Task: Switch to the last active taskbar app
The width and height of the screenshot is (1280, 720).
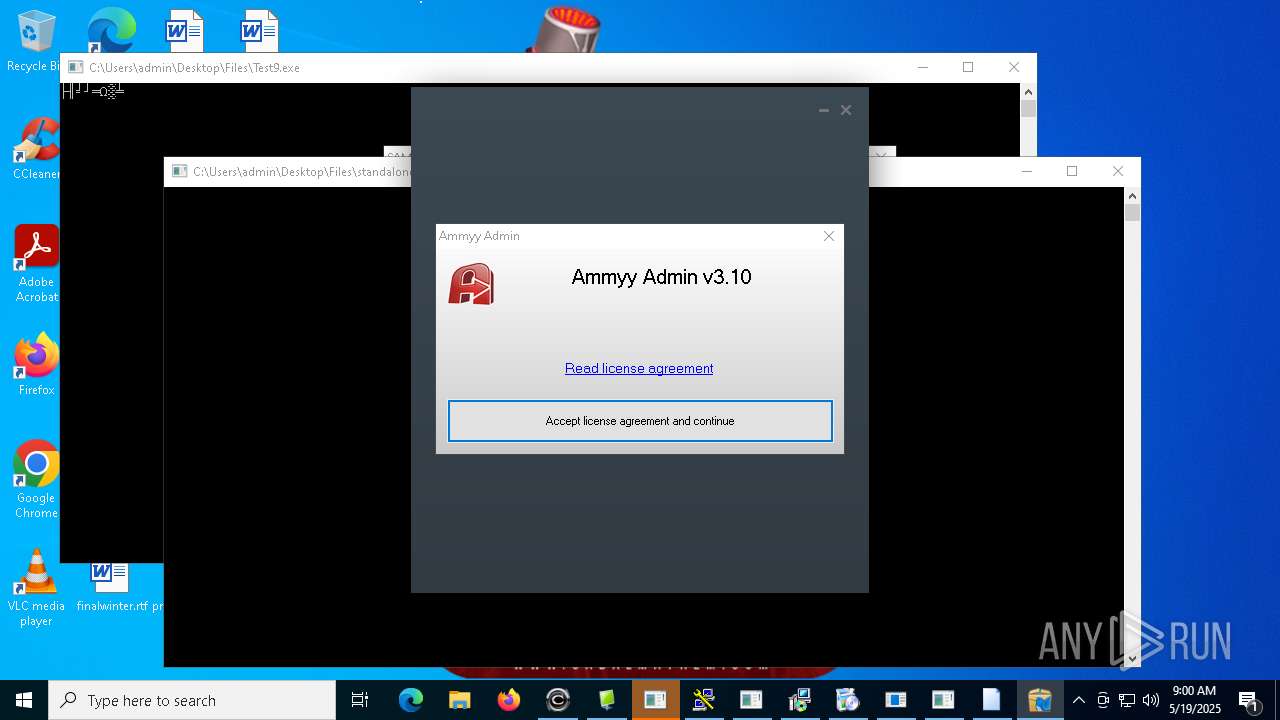Action: click(x=1040, y=700)
